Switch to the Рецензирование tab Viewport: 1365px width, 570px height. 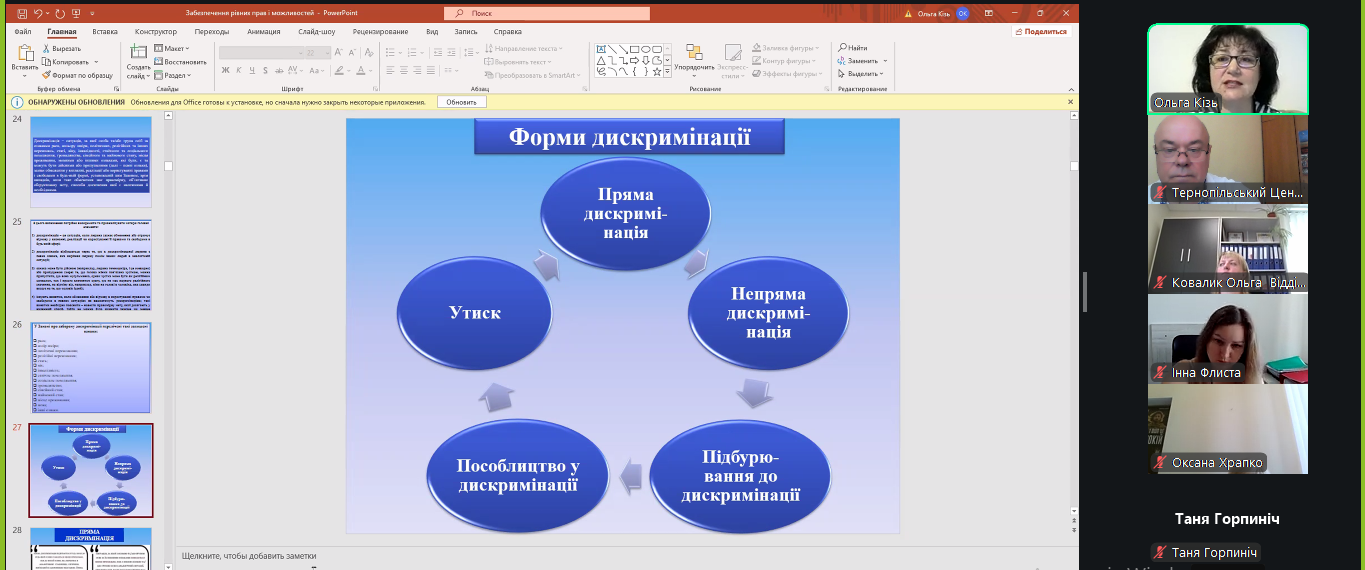(x=381, y=32)
